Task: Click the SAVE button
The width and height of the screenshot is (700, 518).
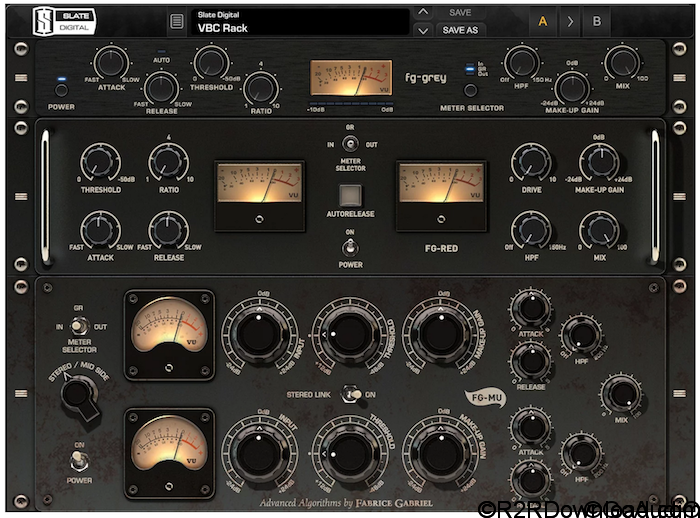Action: click(460, 13)
